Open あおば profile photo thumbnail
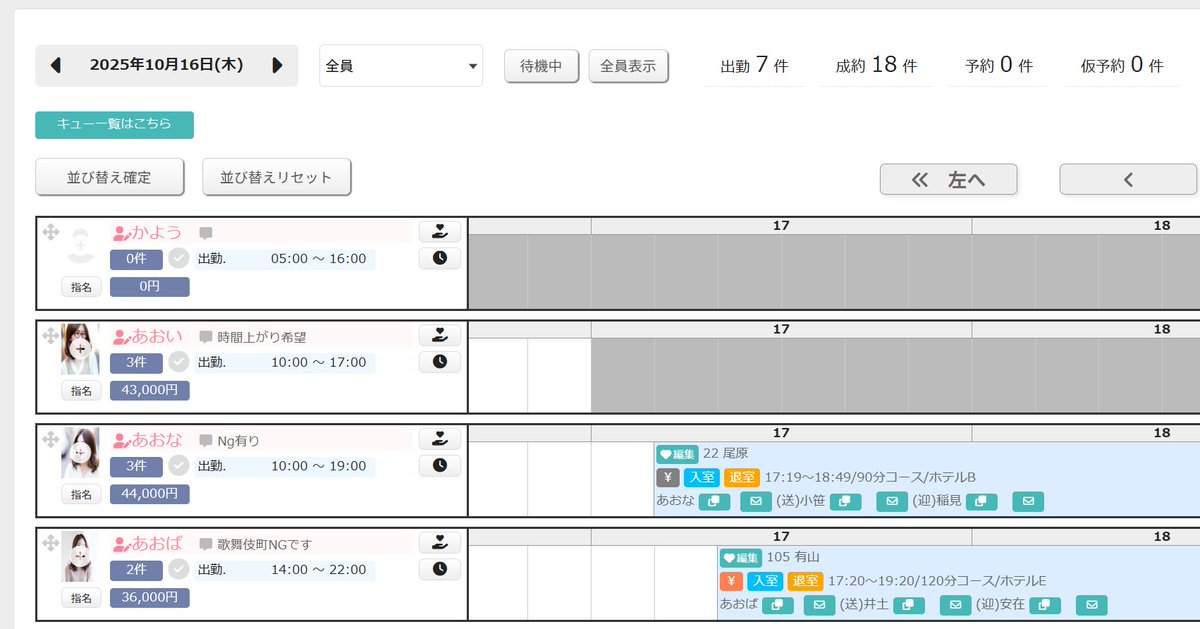 80,557
